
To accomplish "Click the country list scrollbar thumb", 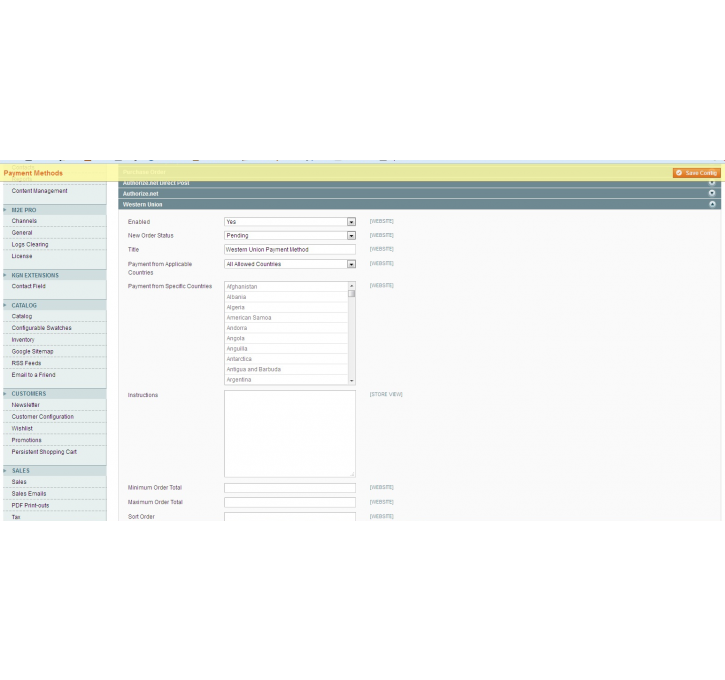I will (351, 294).
